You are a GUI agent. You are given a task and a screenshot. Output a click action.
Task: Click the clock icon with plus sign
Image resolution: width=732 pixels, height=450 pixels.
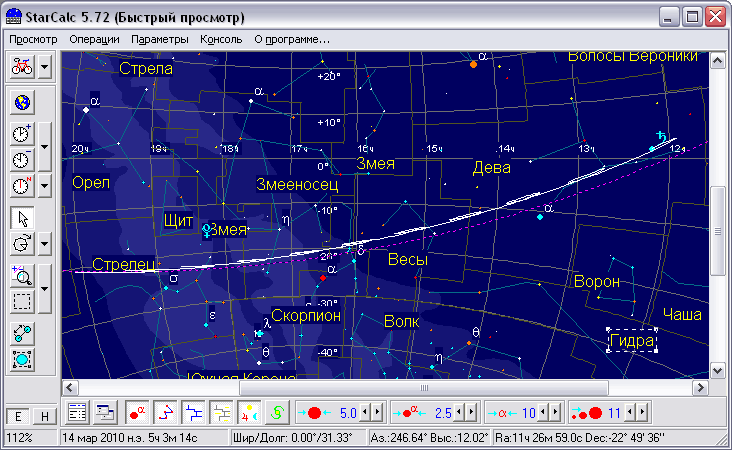tap(22, 134)
